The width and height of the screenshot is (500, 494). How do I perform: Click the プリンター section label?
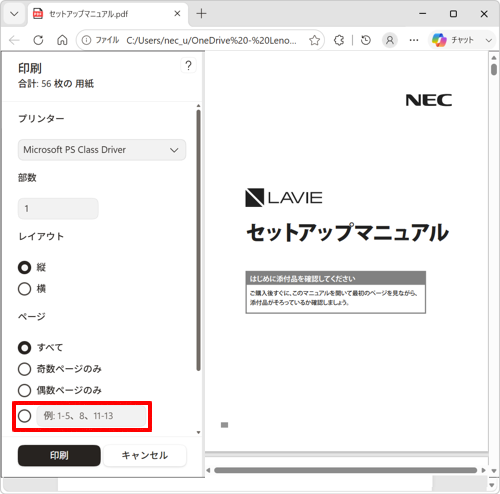41,119
